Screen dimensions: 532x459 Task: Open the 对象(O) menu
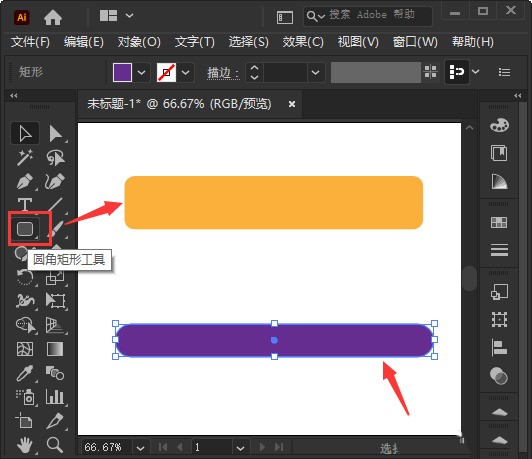coord(139,42)
